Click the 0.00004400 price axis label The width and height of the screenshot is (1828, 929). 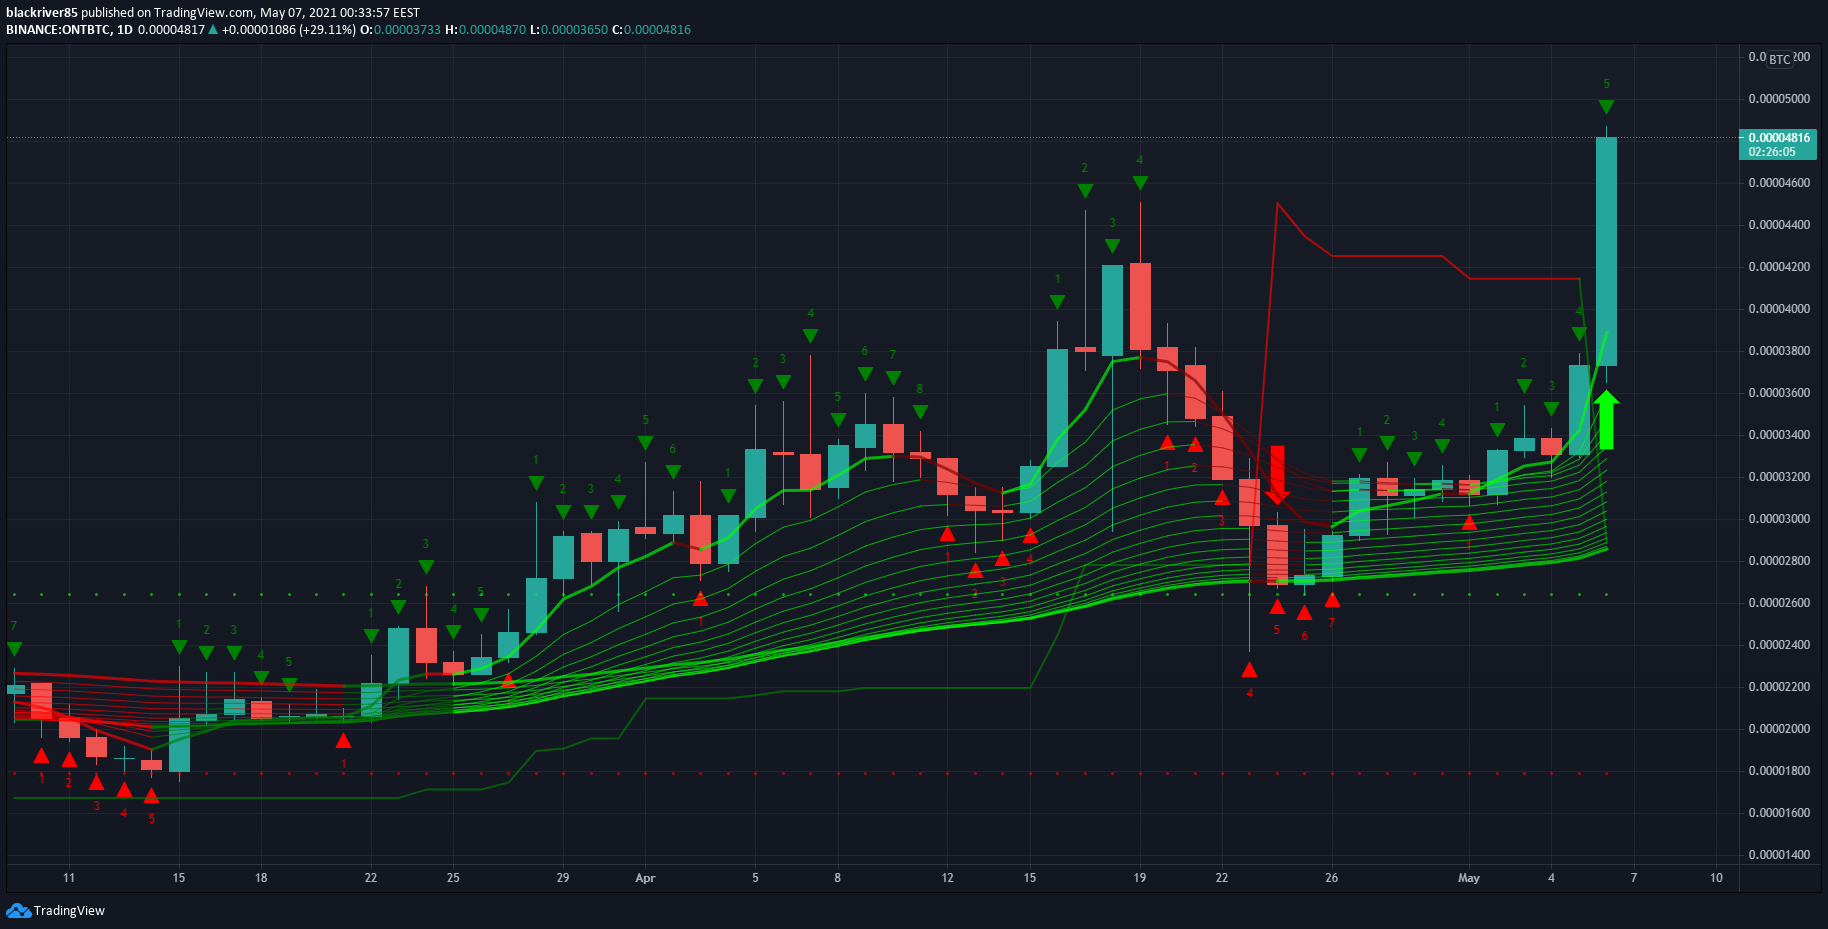point(1779,225)
